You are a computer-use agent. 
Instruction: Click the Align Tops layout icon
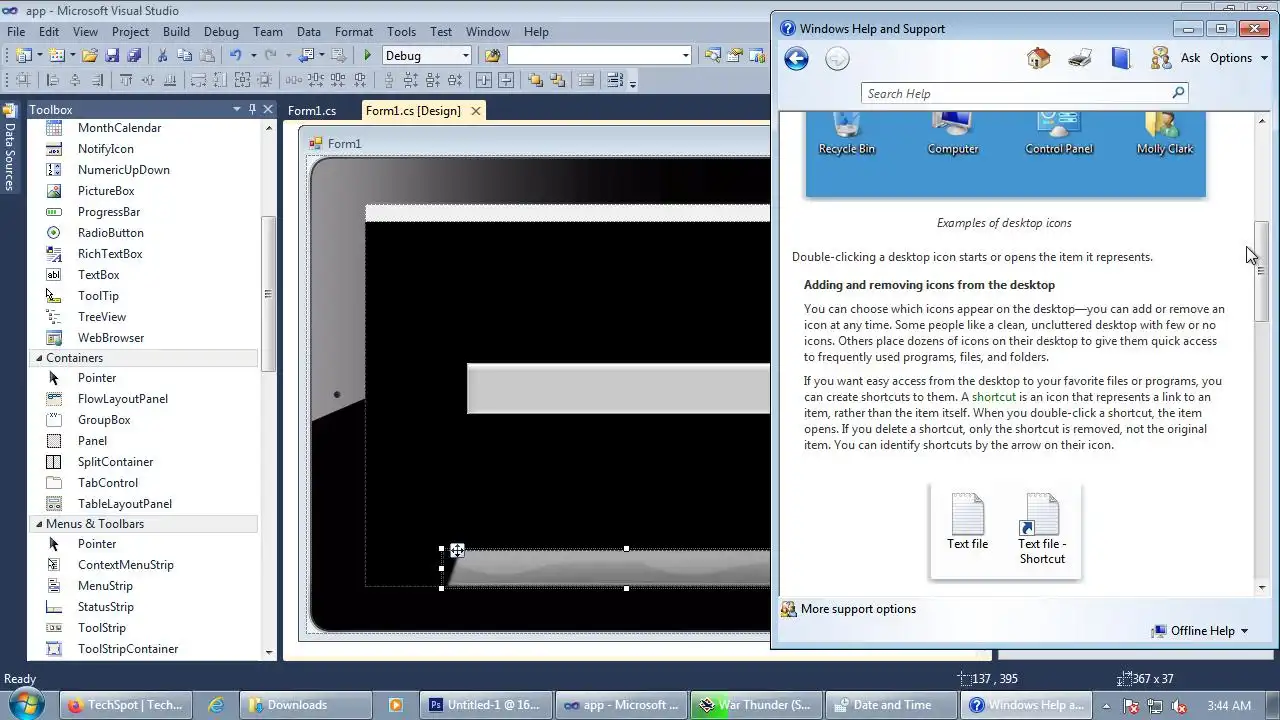126,81
